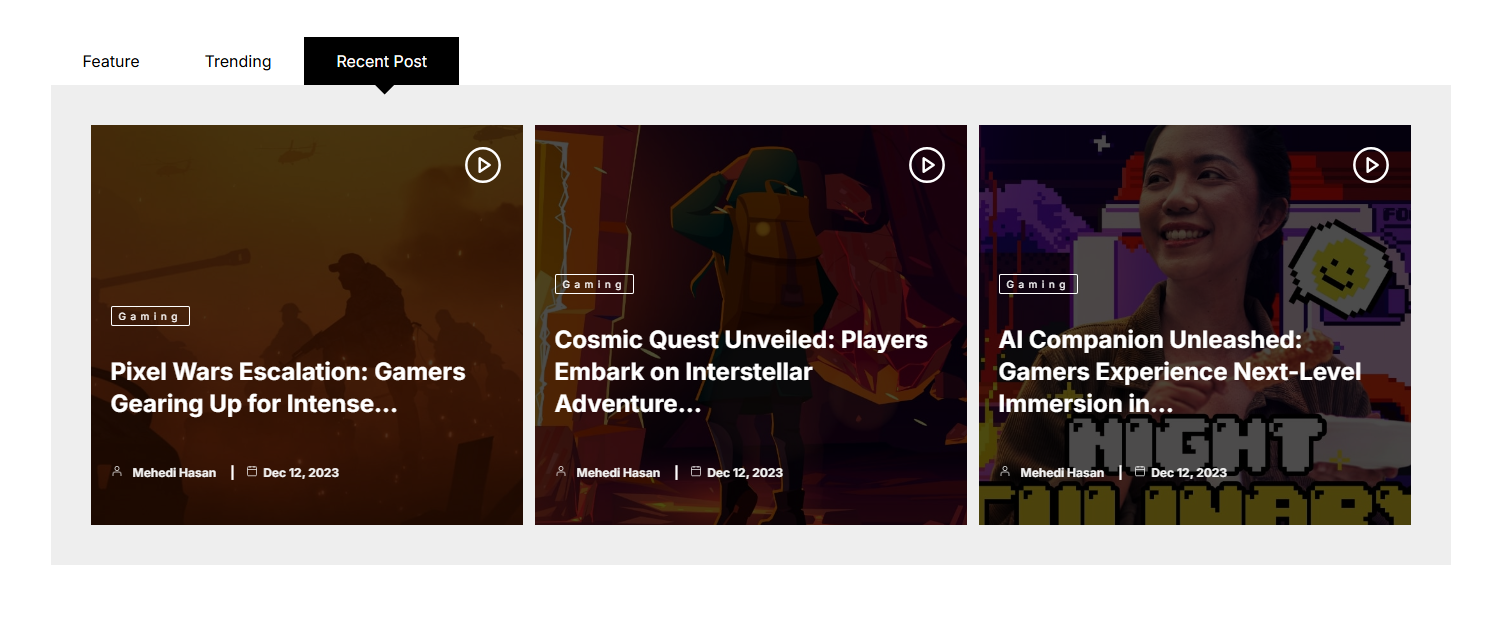Play video on AI Companion Unleashed card
1502x630 pixels.
coord(1371,165)
